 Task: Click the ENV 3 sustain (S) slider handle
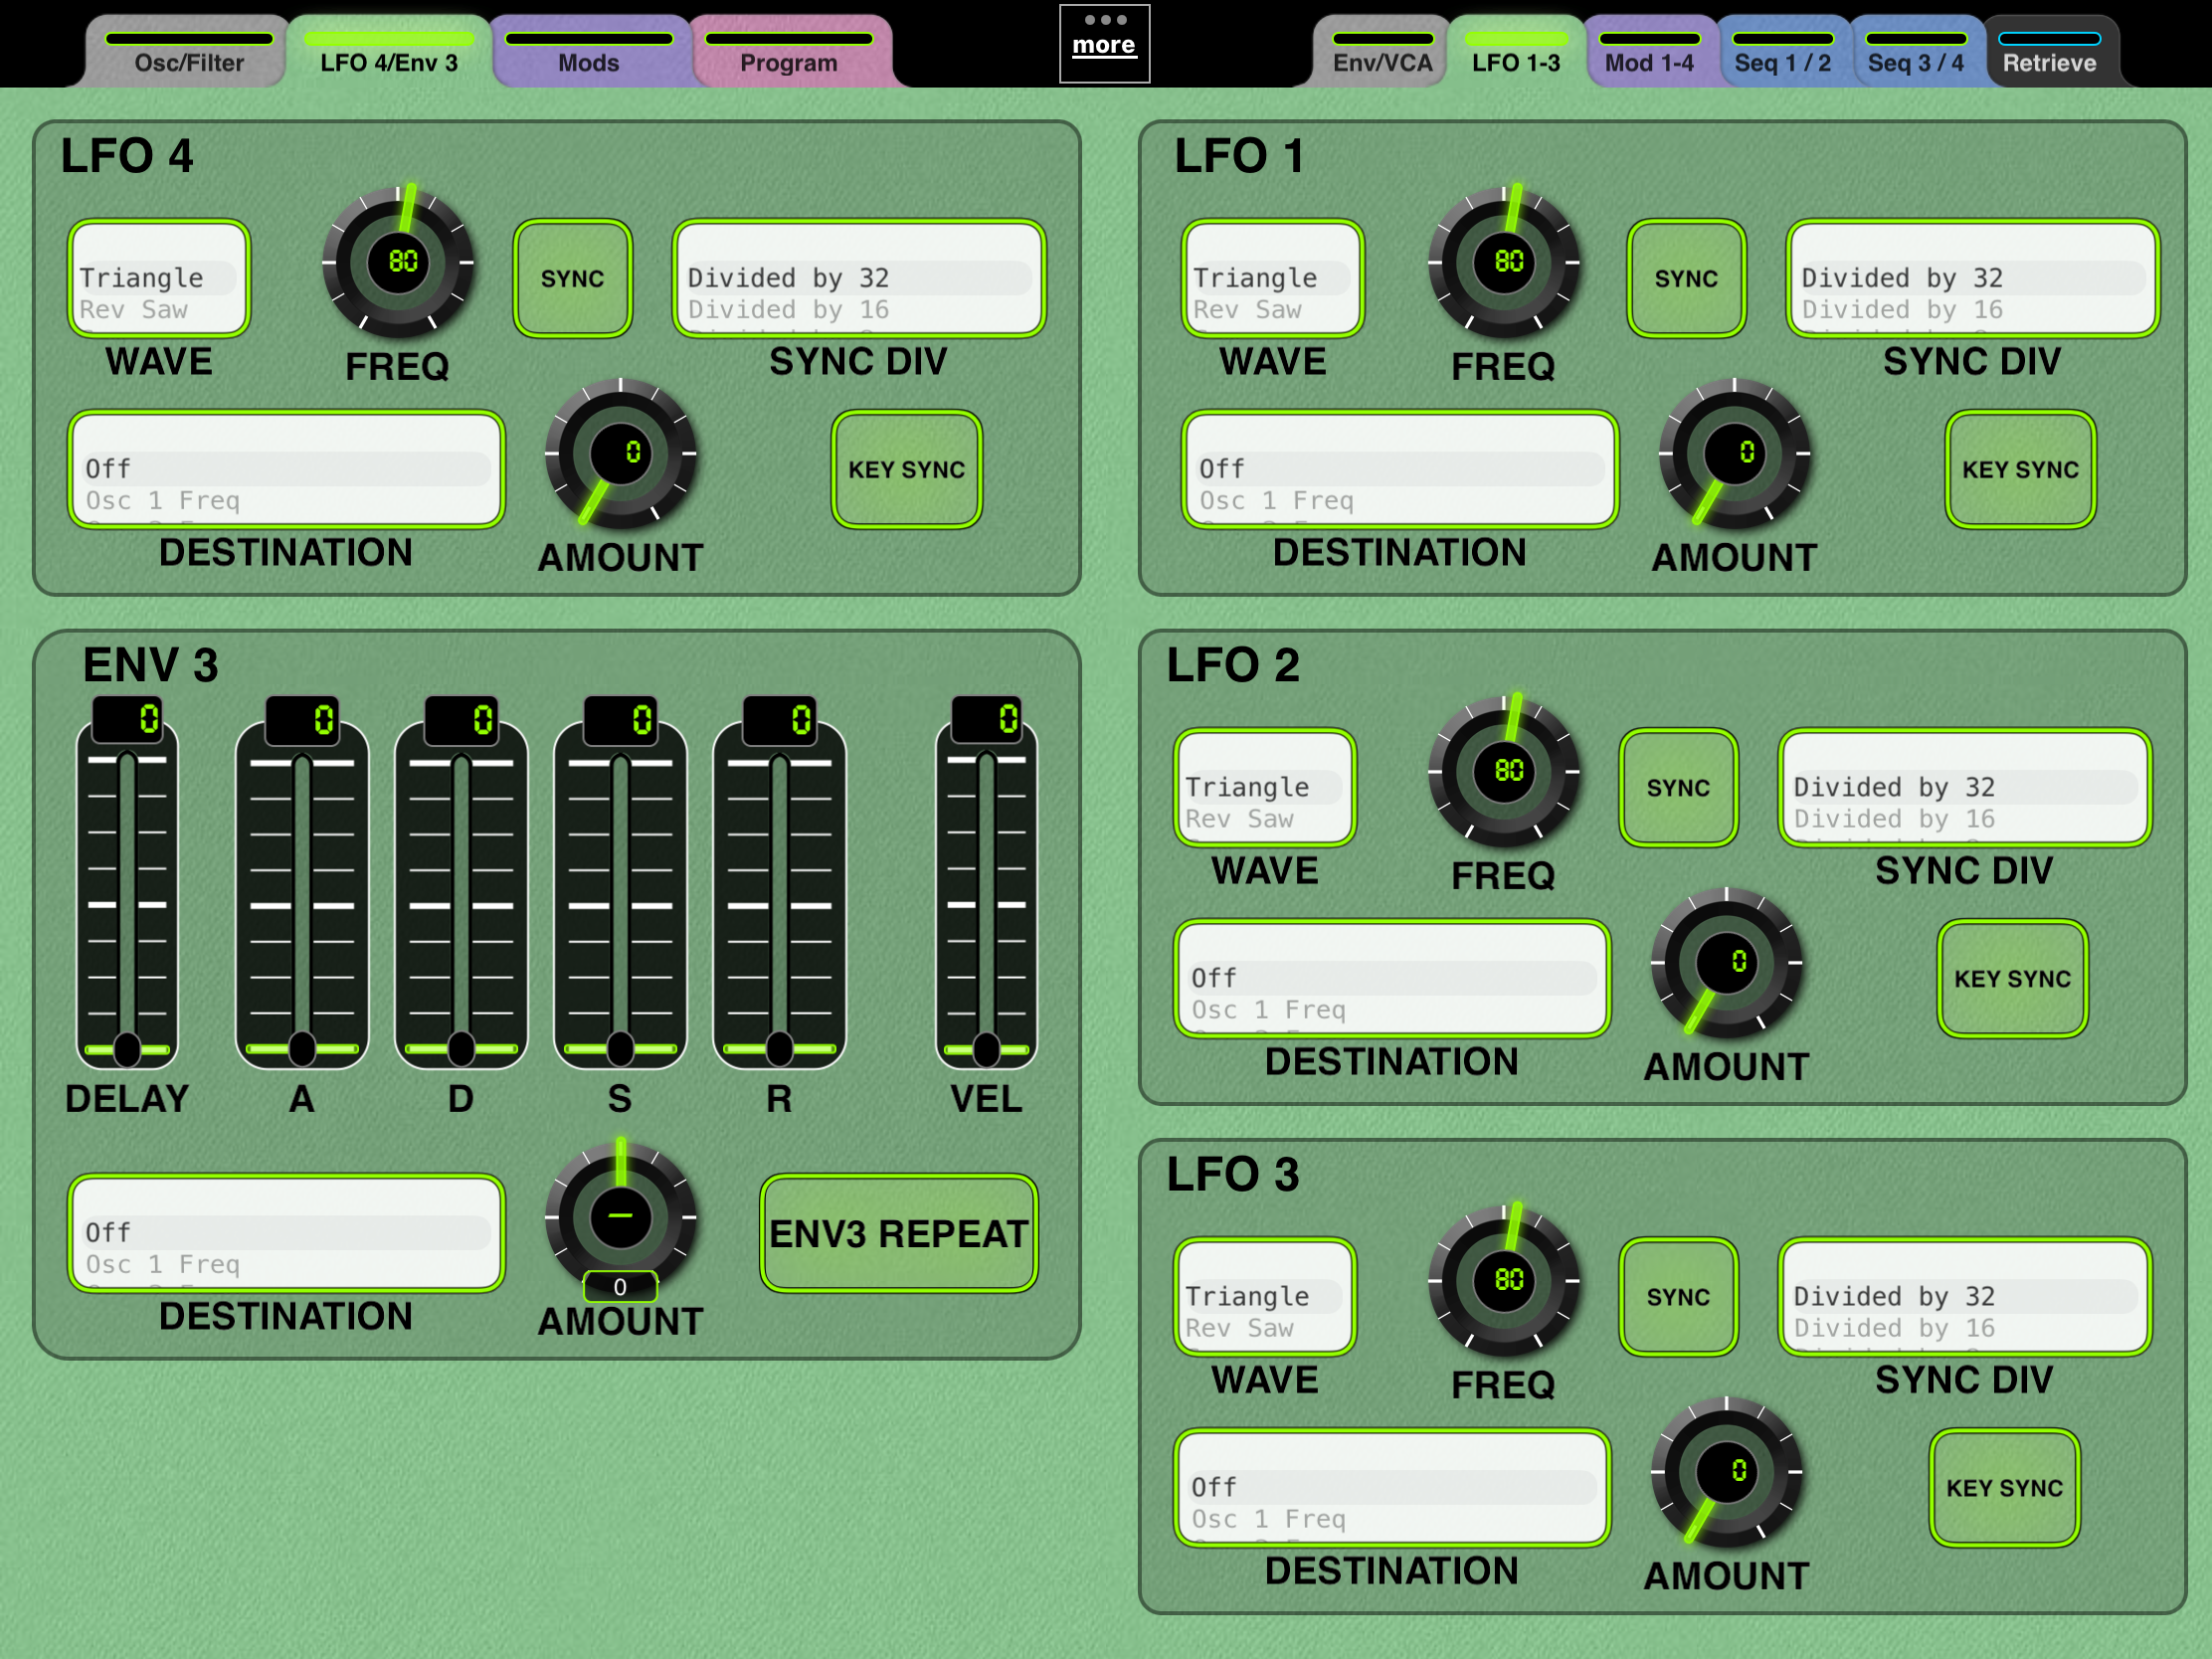[x=620, y=1049]
